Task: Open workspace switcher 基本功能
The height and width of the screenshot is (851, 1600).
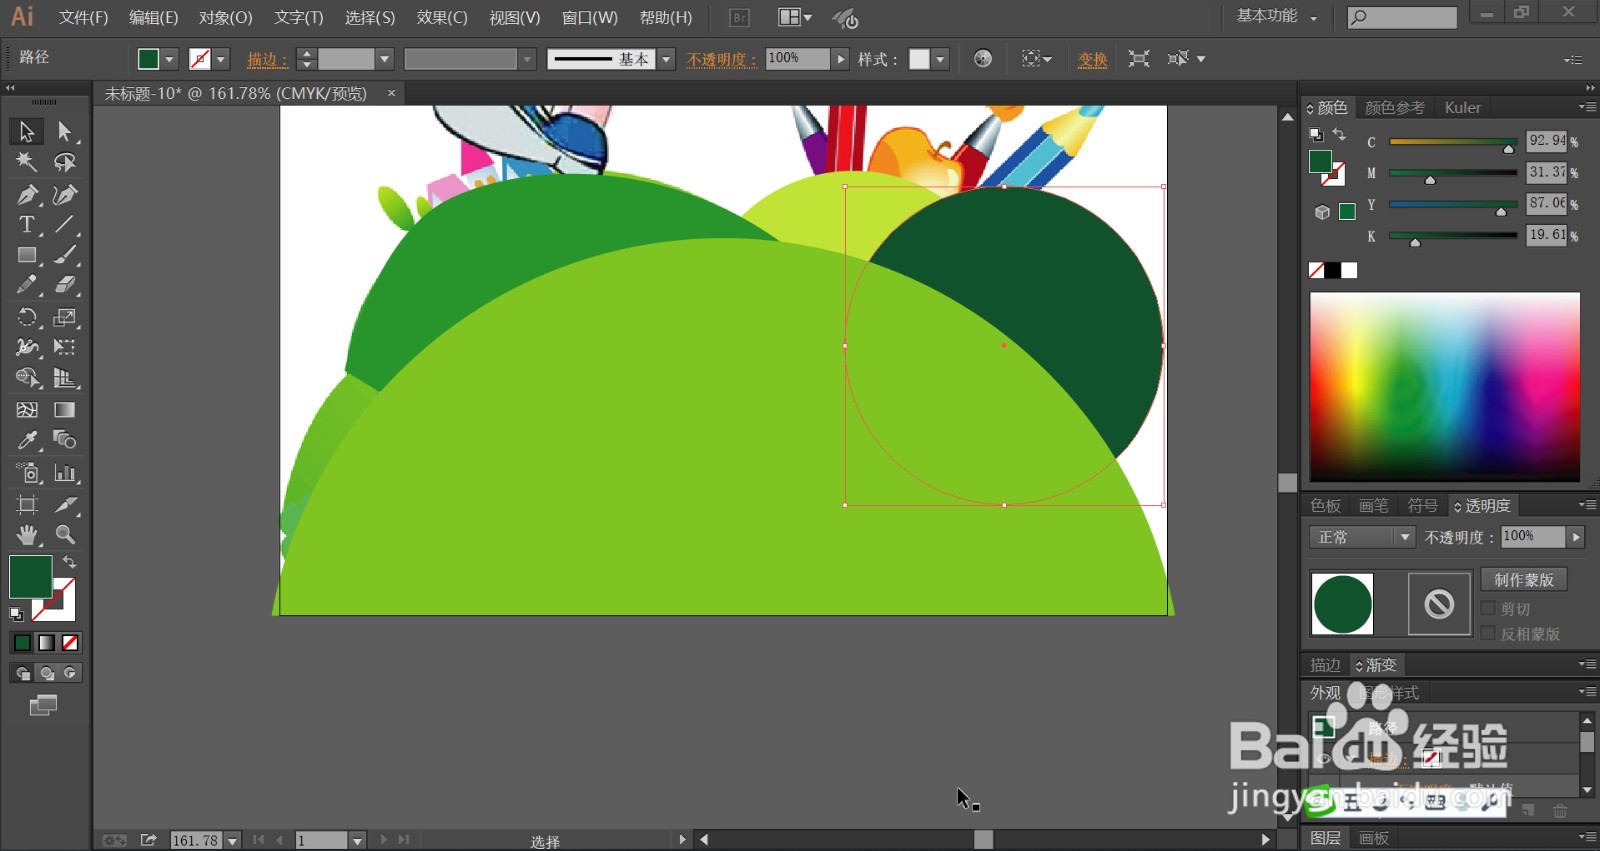Action: coord(1277,16)
